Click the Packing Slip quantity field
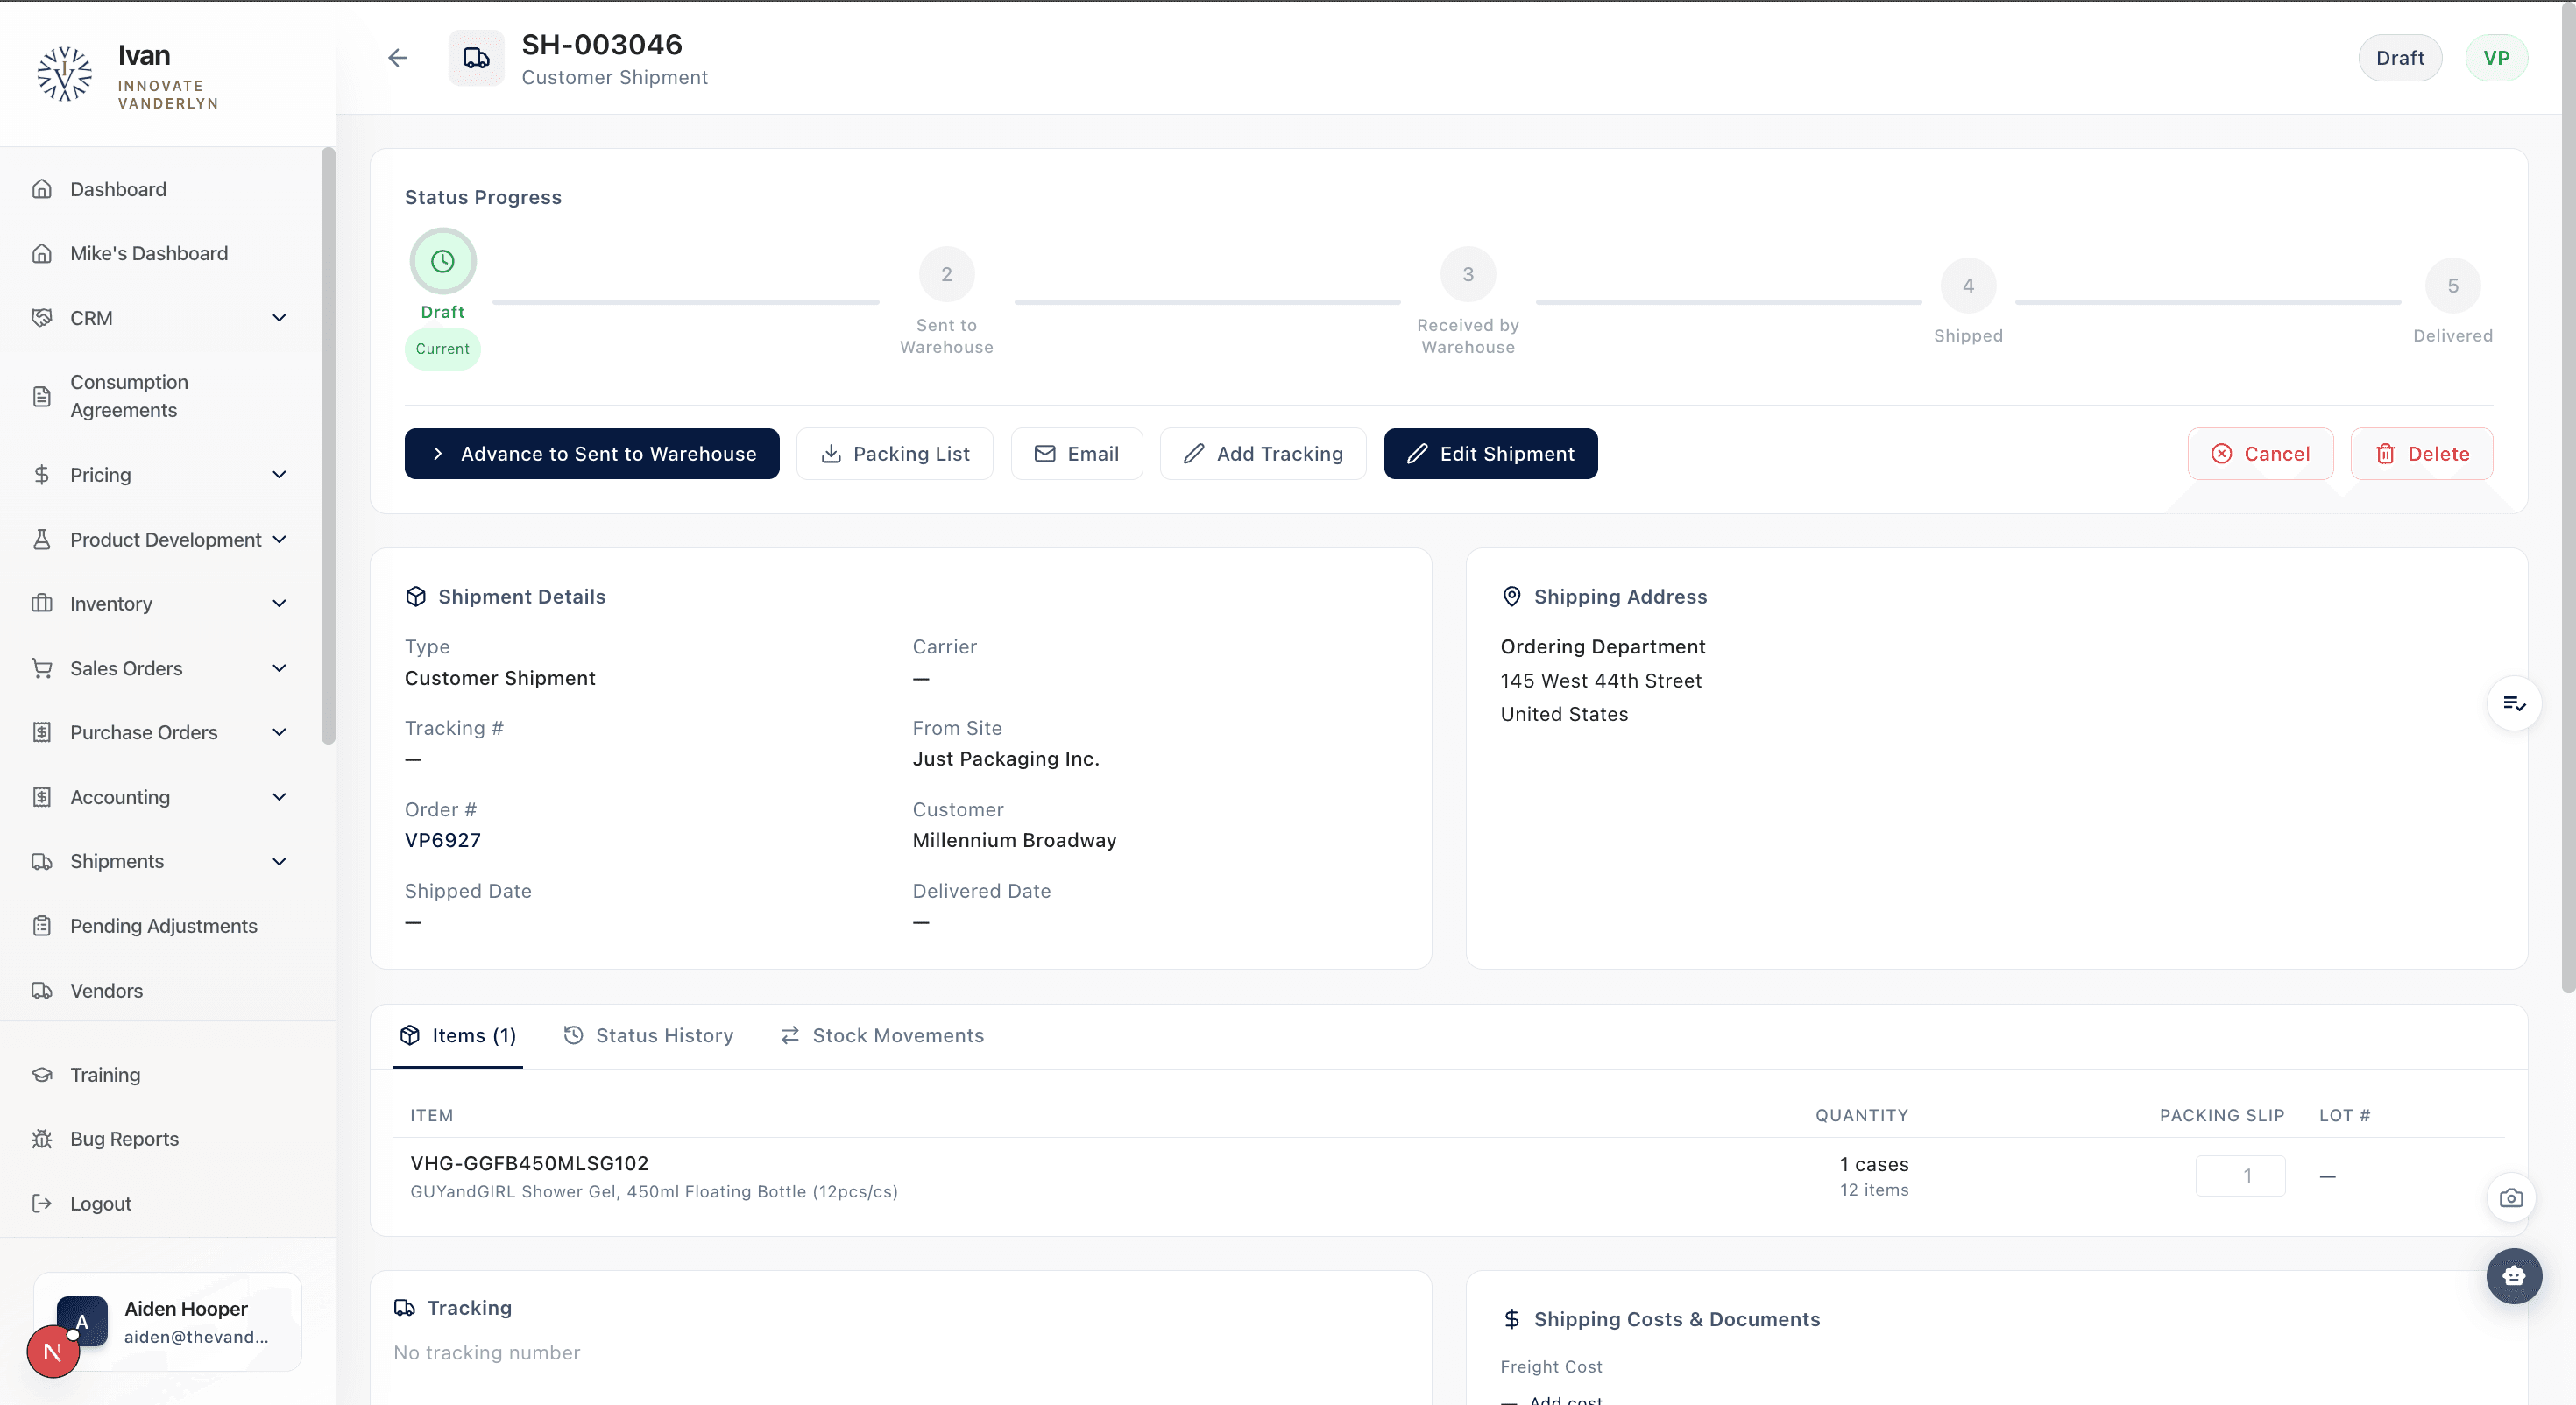 [x=2240, y=1176]
